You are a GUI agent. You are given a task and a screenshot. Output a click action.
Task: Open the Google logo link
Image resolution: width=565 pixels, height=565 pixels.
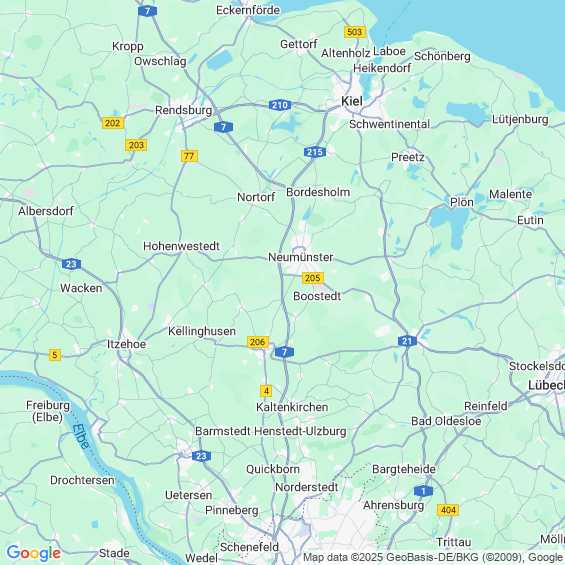34,553
